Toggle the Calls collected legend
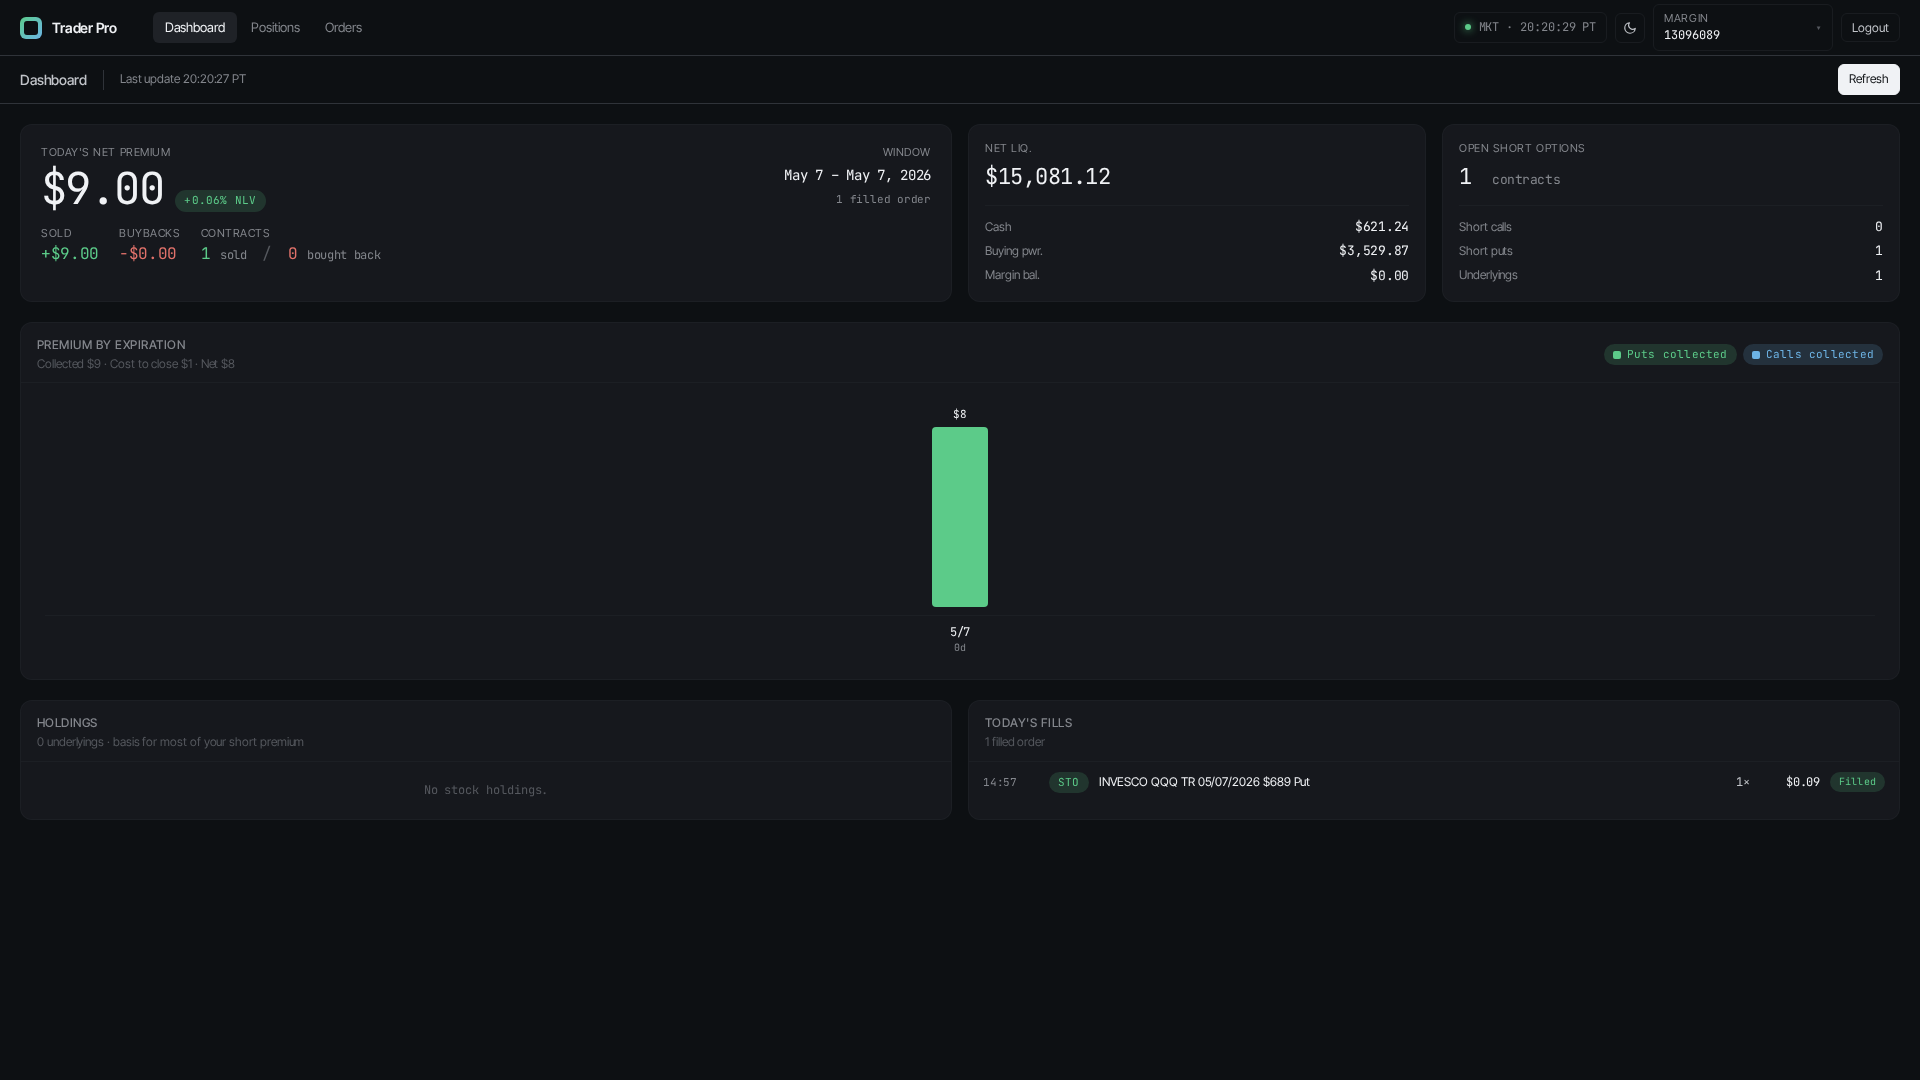The width and height of the screenshot is (1920, 1080). [1812, 355]
